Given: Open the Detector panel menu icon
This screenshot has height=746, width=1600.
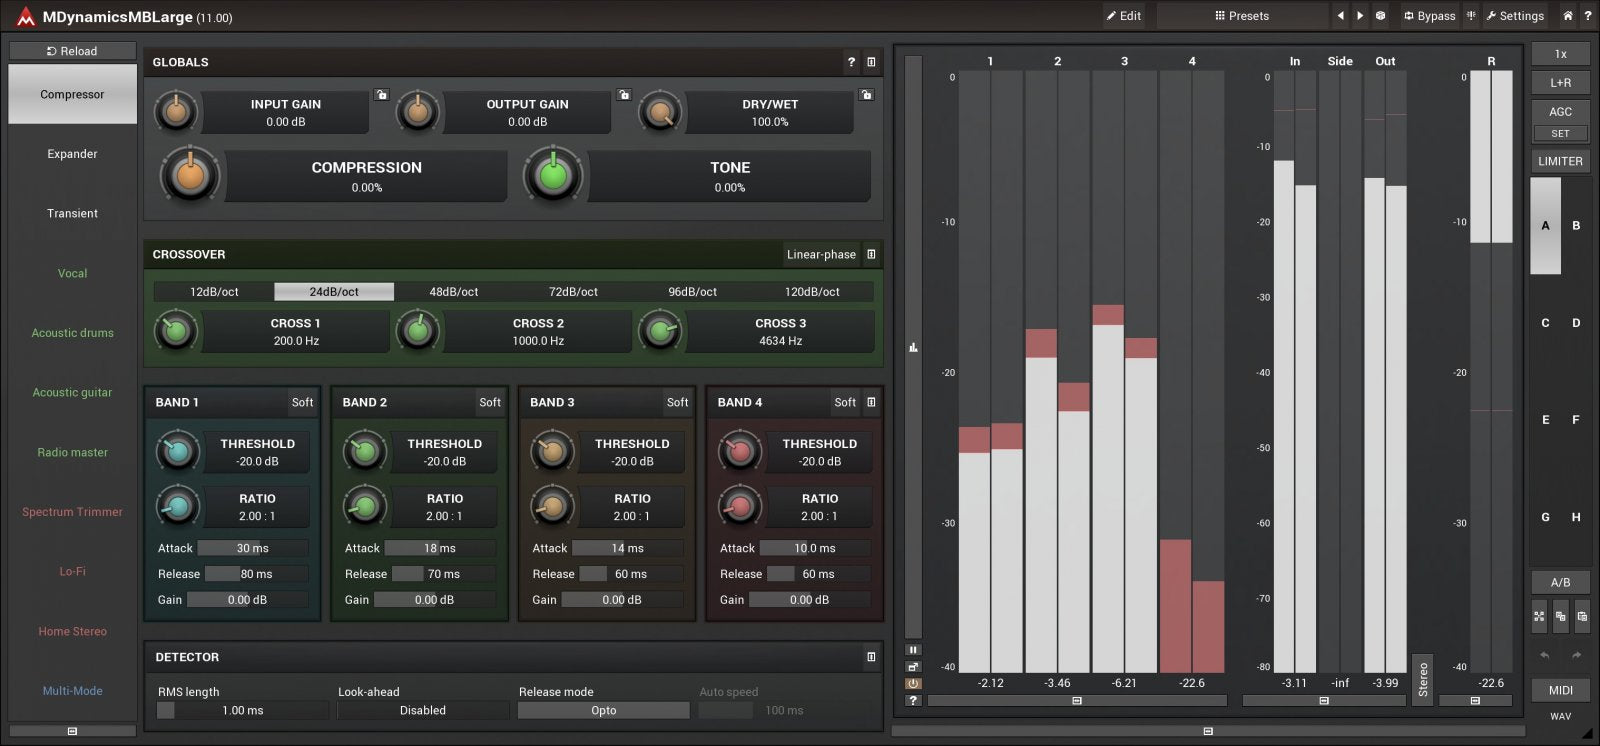Looking at the screenshot, I should tap(871, 657).
